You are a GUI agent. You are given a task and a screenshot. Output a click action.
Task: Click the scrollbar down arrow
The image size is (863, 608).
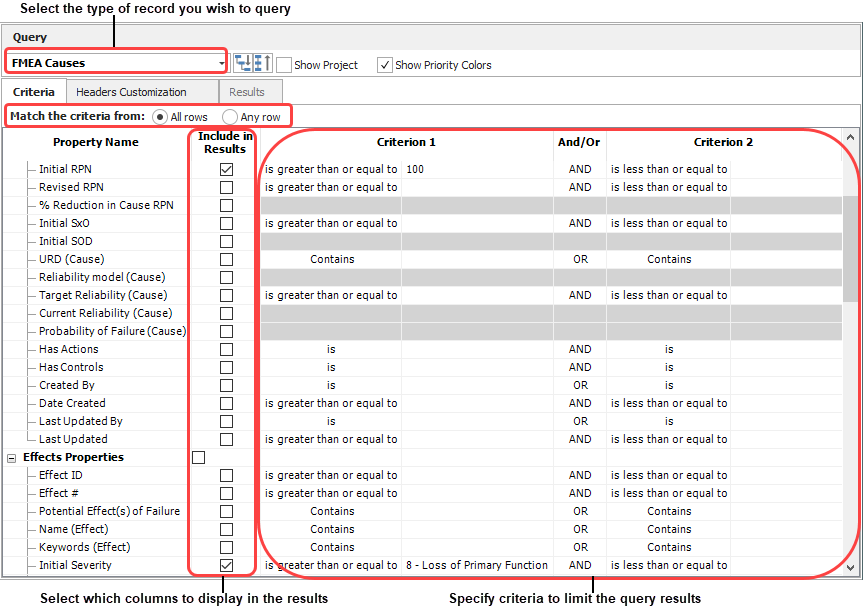(851, 568)
